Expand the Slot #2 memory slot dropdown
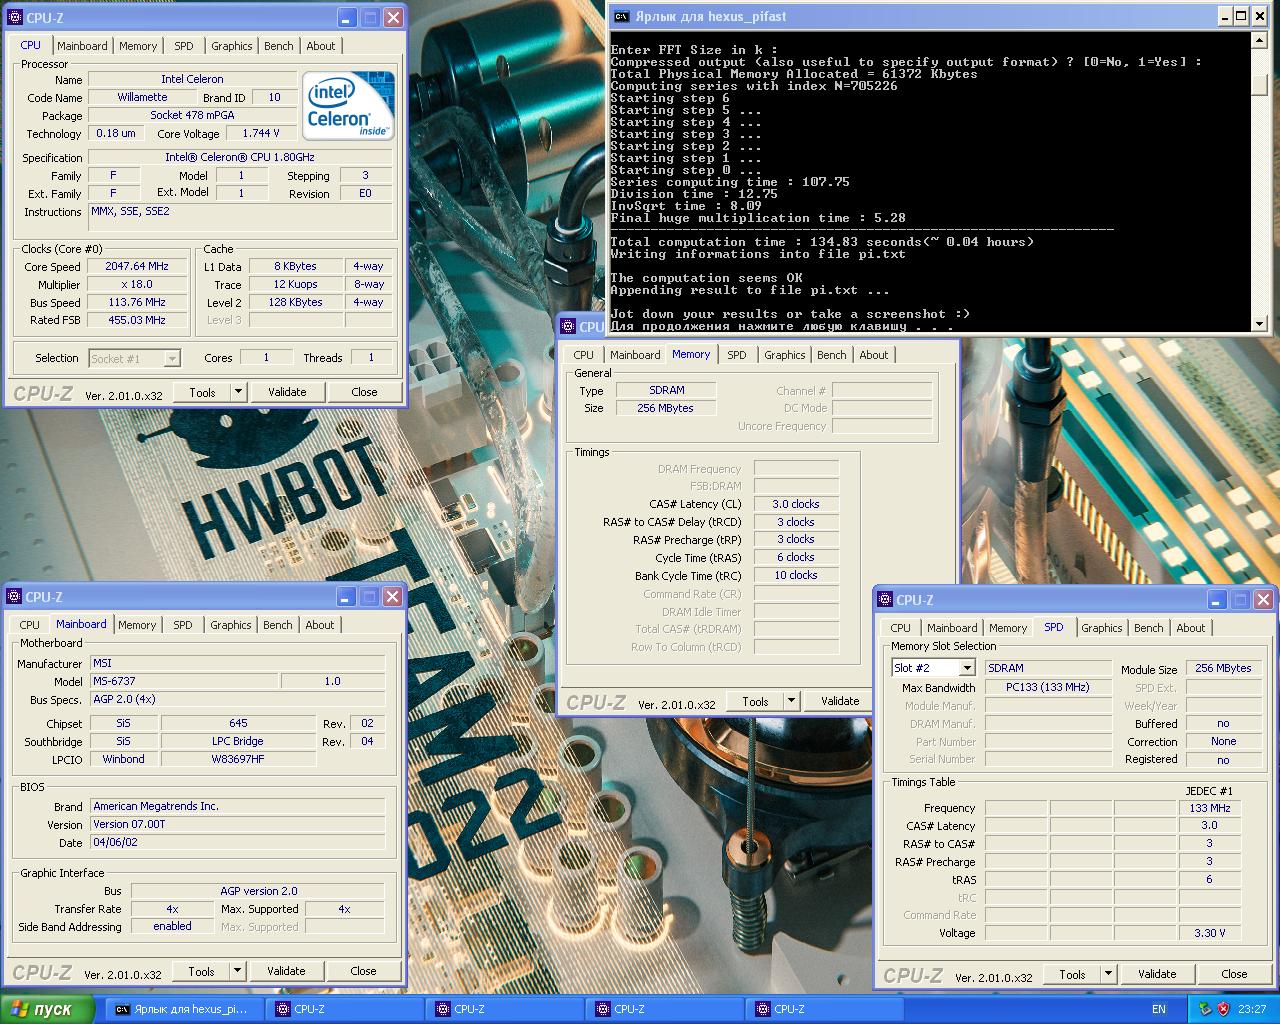The image size is (1280, 1024). click(x=966, y=668)
